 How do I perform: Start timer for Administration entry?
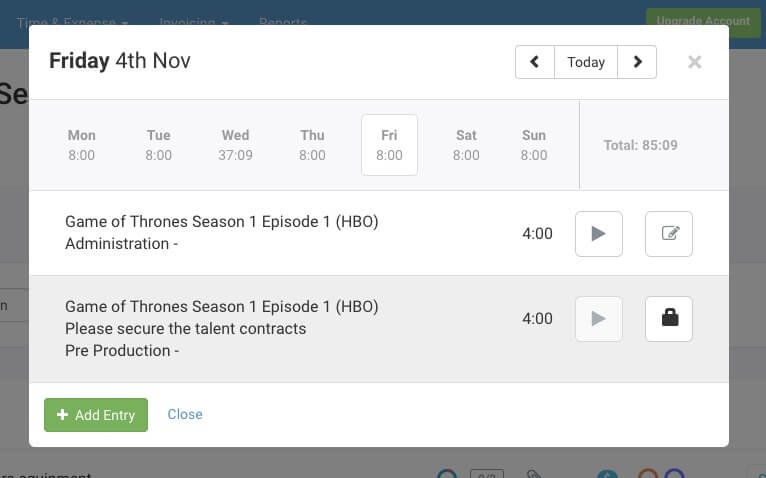point(598,234)
